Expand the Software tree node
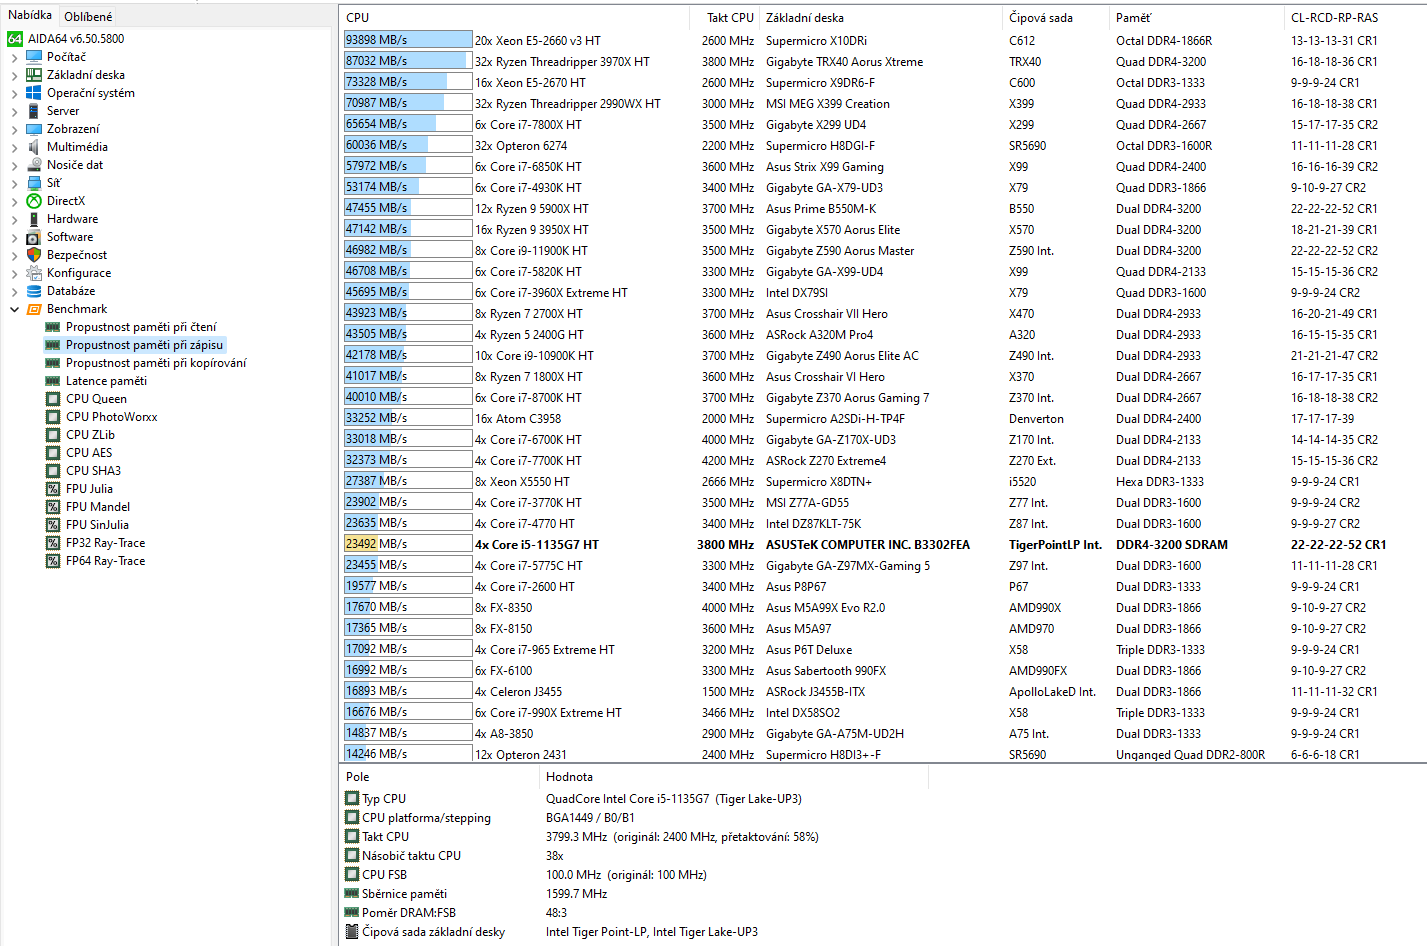The image size is (1427, 946). 14,237
